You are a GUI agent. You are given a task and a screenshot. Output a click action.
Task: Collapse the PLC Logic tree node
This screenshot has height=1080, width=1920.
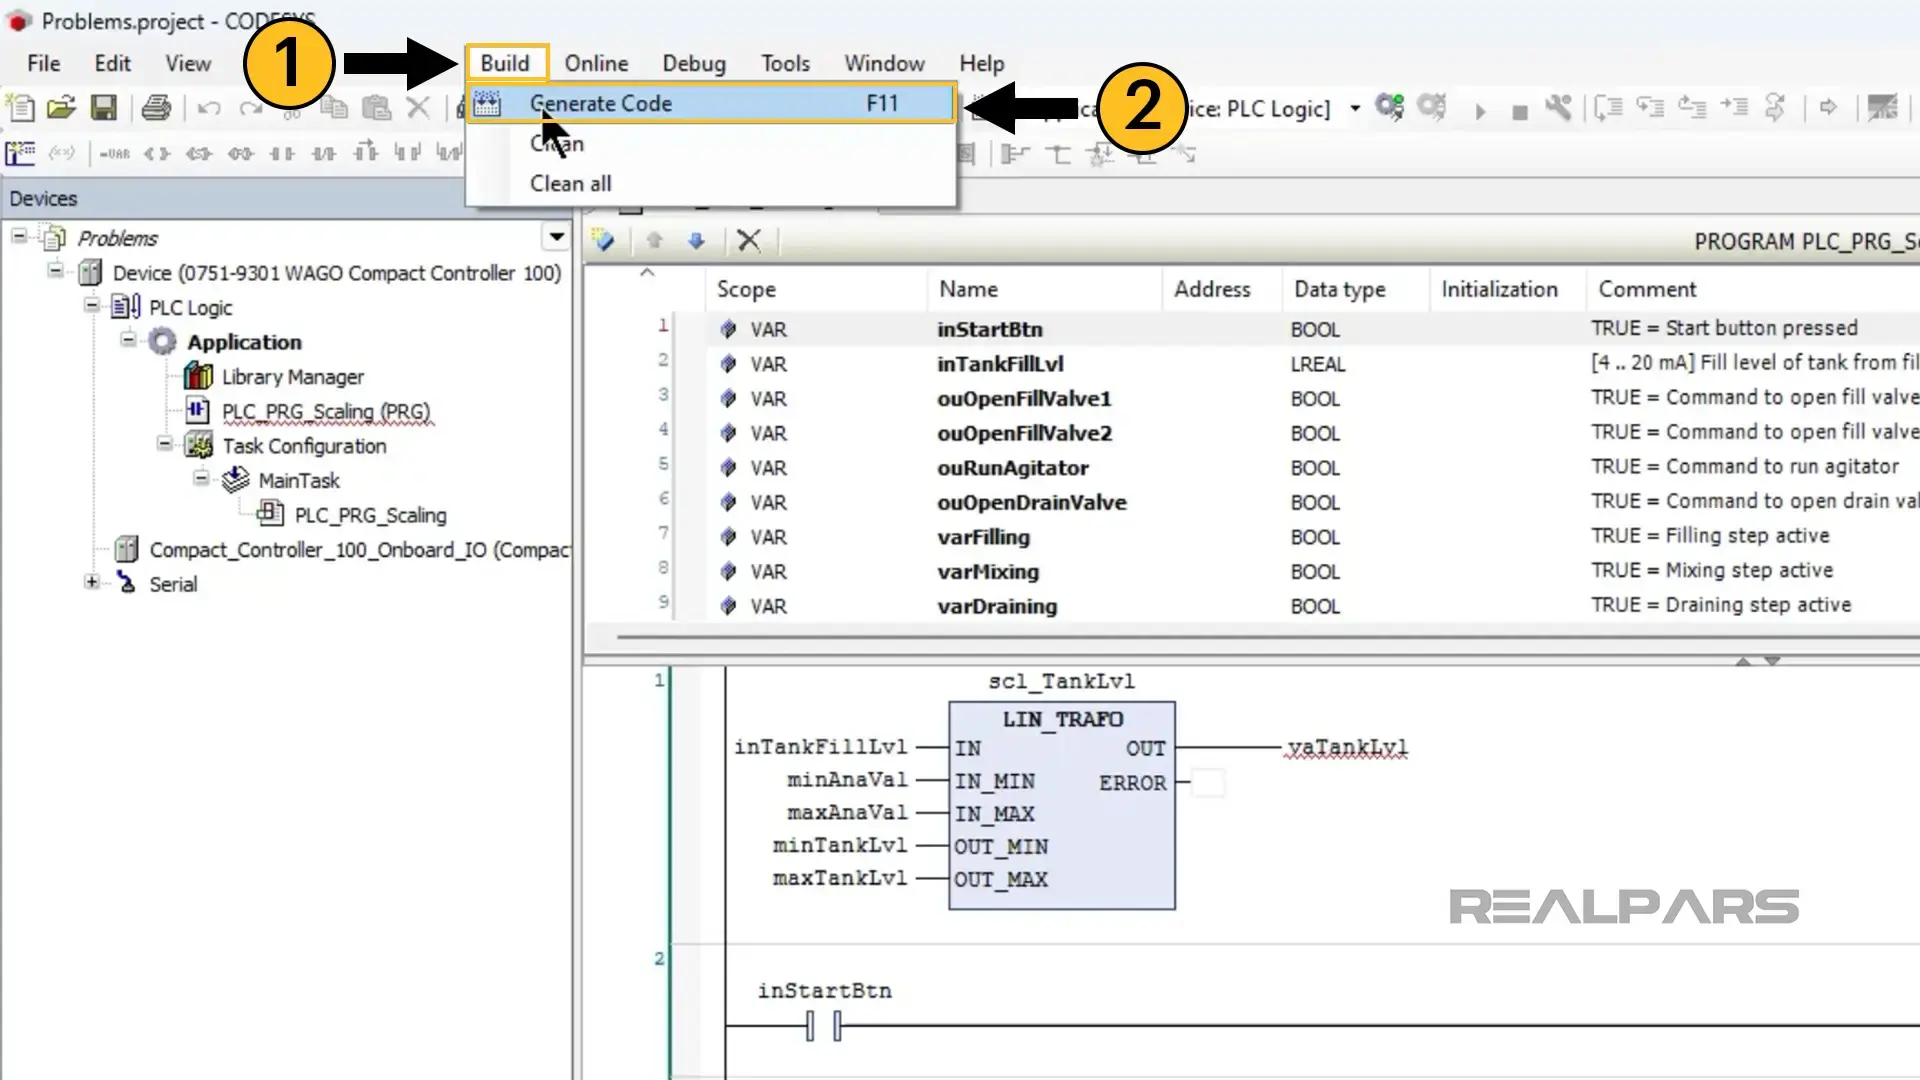coord(92,305)
